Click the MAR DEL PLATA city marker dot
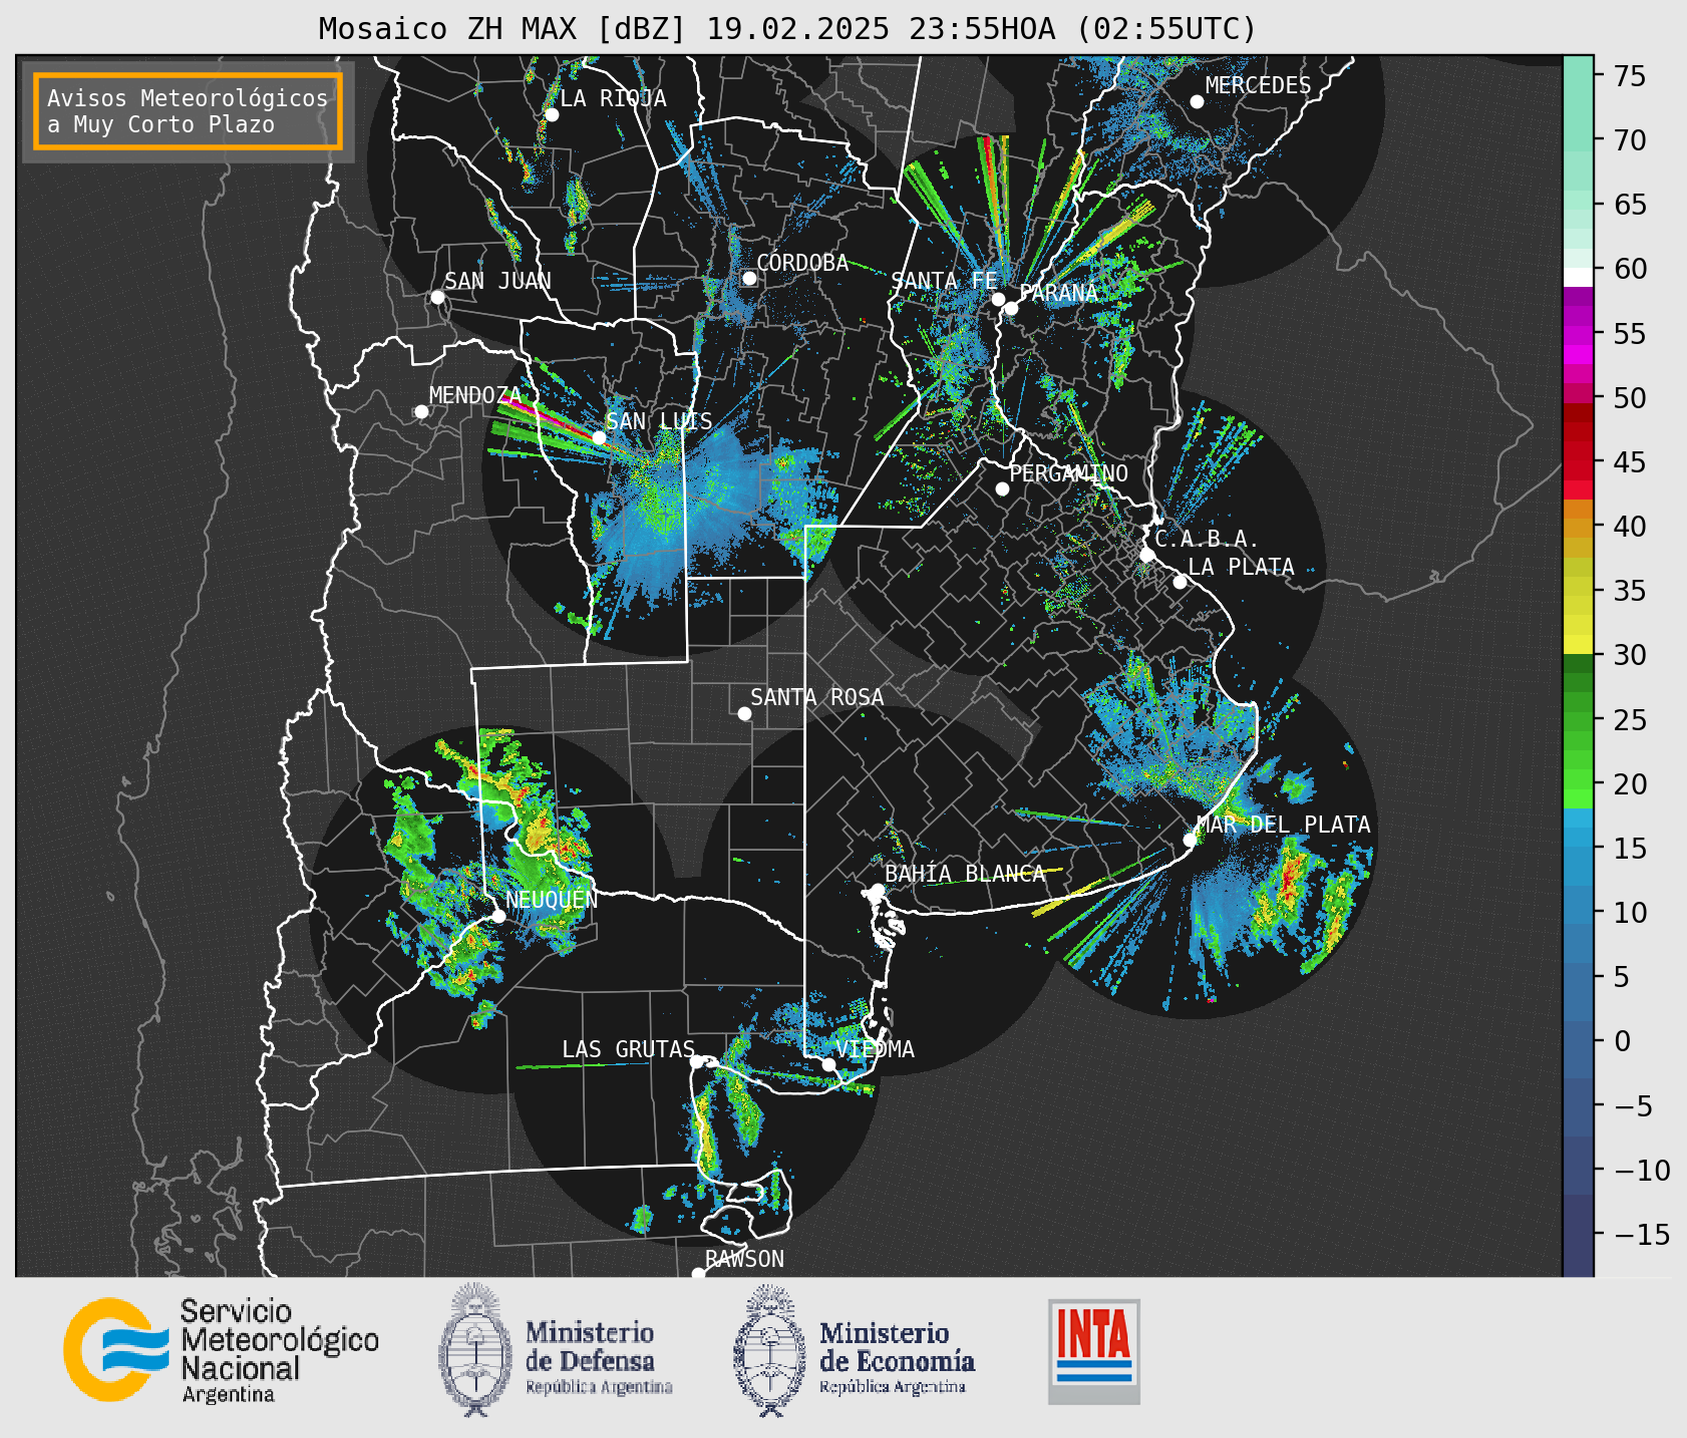The width and height of the screenshot is (1687, 1438). tap(1190, 840)
